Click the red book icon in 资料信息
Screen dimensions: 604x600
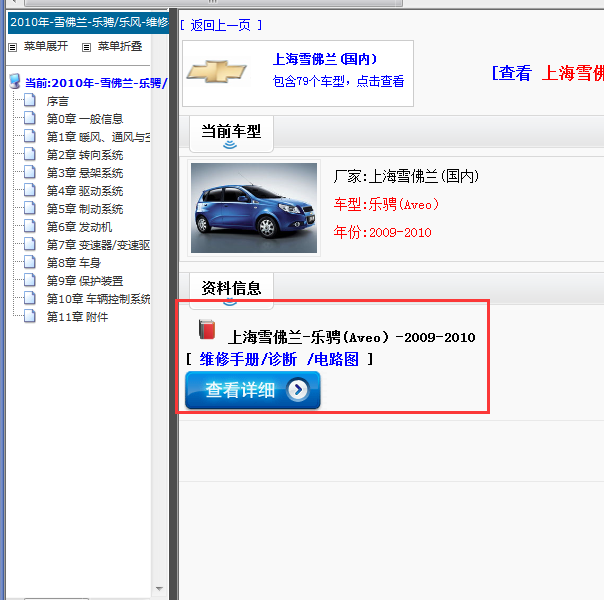207,329
